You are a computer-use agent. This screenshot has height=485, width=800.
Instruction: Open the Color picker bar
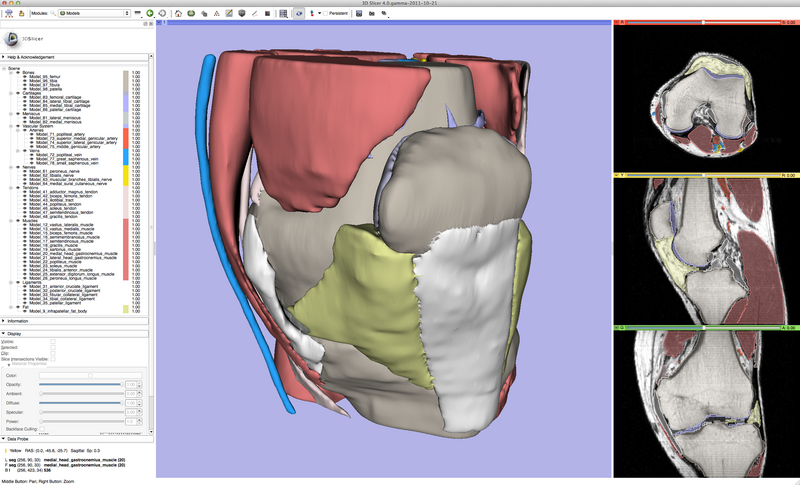[x=90, y=375]
